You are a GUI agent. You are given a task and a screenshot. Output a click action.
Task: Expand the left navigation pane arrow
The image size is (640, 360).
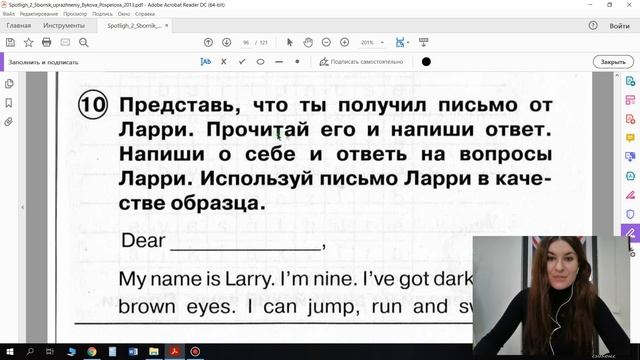22,207
